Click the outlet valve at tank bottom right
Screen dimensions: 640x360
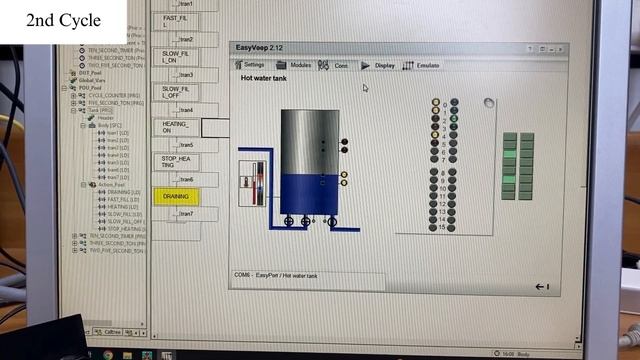[332, 222]
